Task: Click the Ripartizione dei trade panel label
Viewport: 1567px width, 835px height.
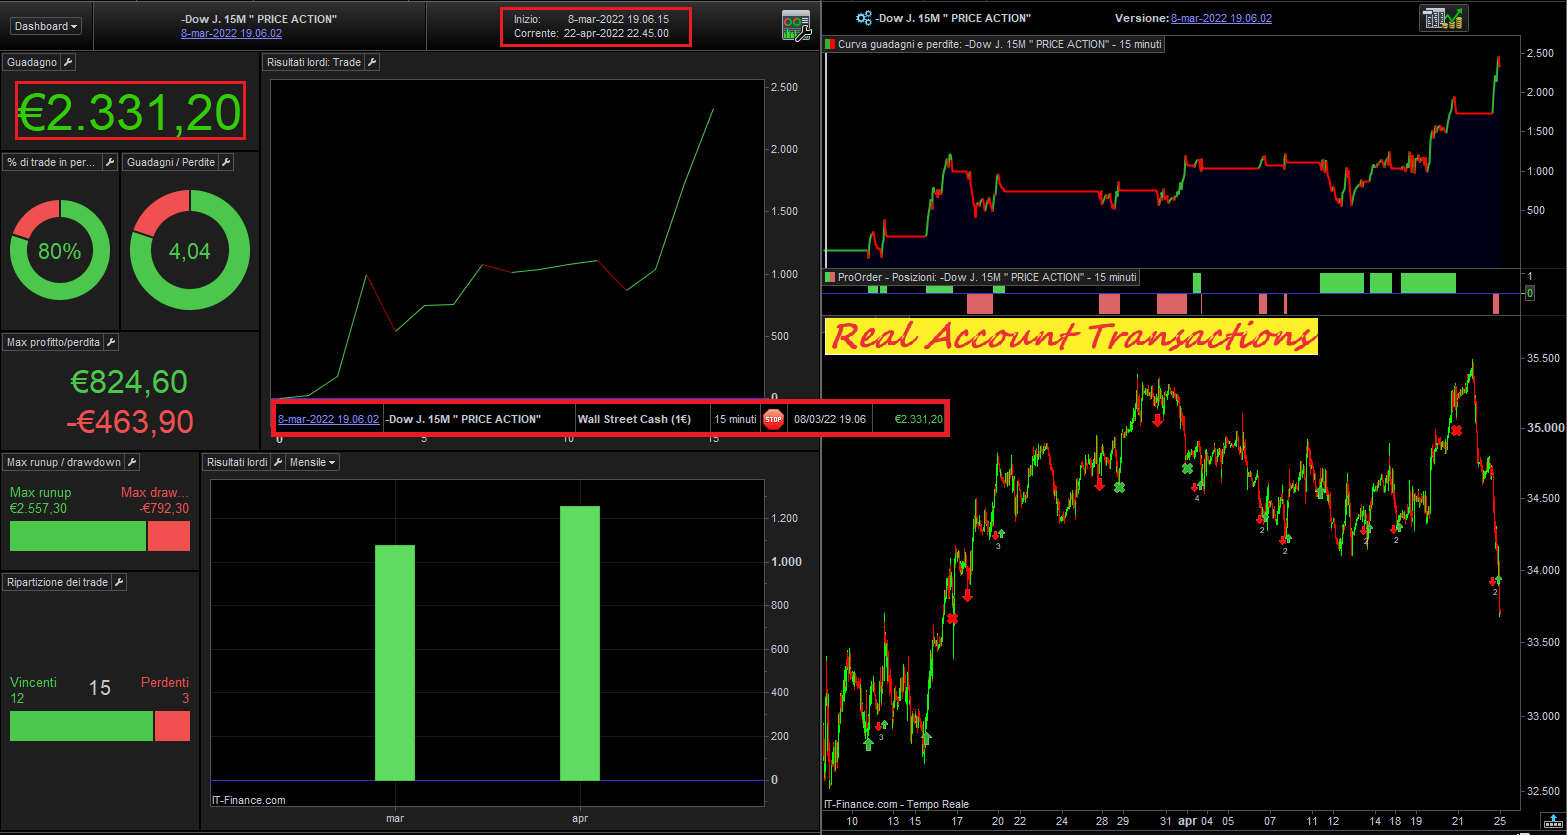Action: pos(57,582)
